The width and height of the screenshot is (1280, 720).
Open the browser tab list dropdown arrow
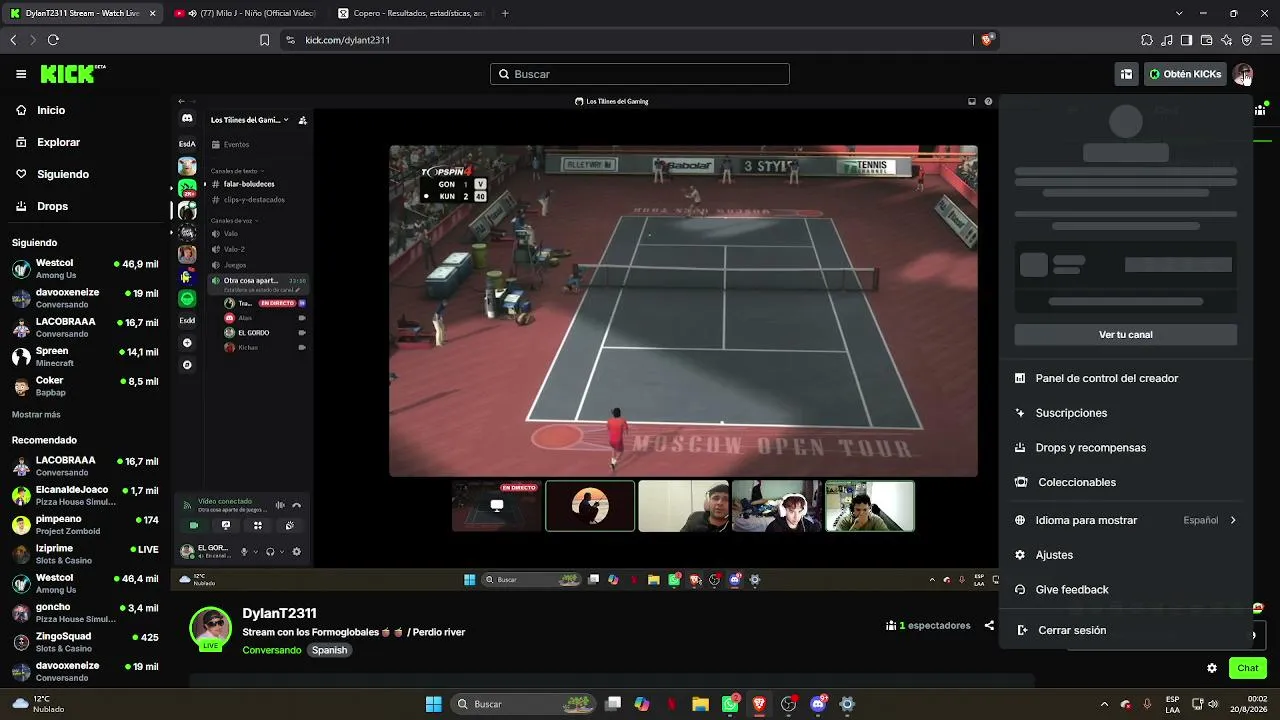pyautogui.click(x=1179, y=13)
